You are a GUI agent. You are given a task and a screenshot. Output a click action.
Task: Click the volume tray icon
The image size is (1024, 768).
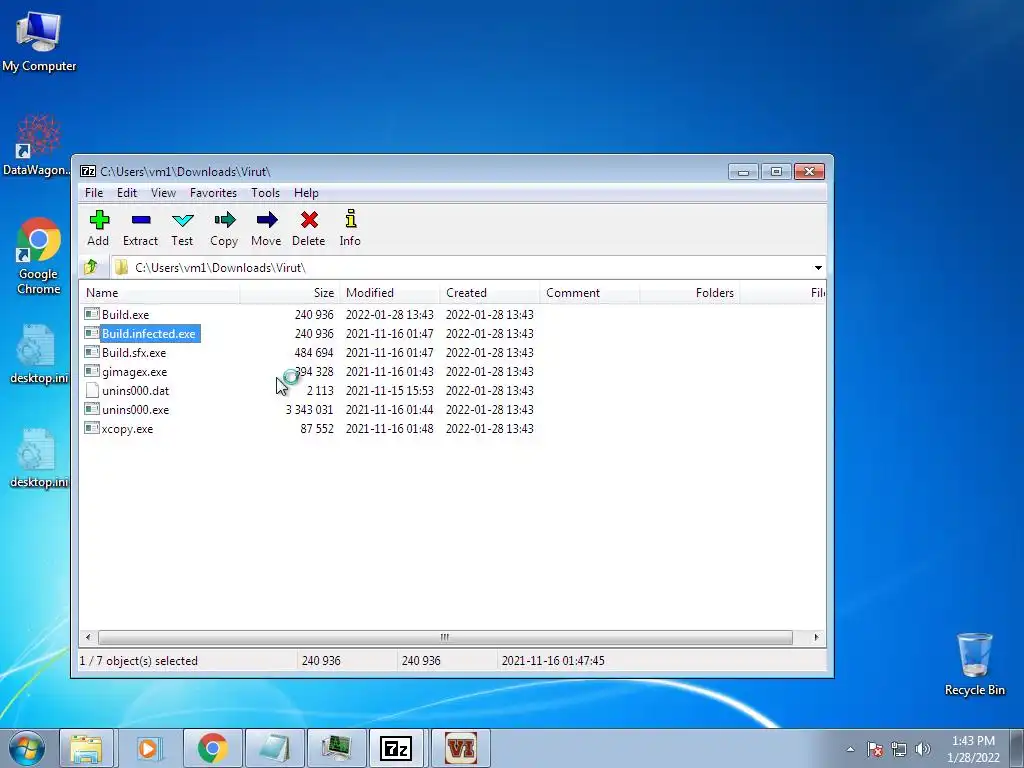point(922,749)
